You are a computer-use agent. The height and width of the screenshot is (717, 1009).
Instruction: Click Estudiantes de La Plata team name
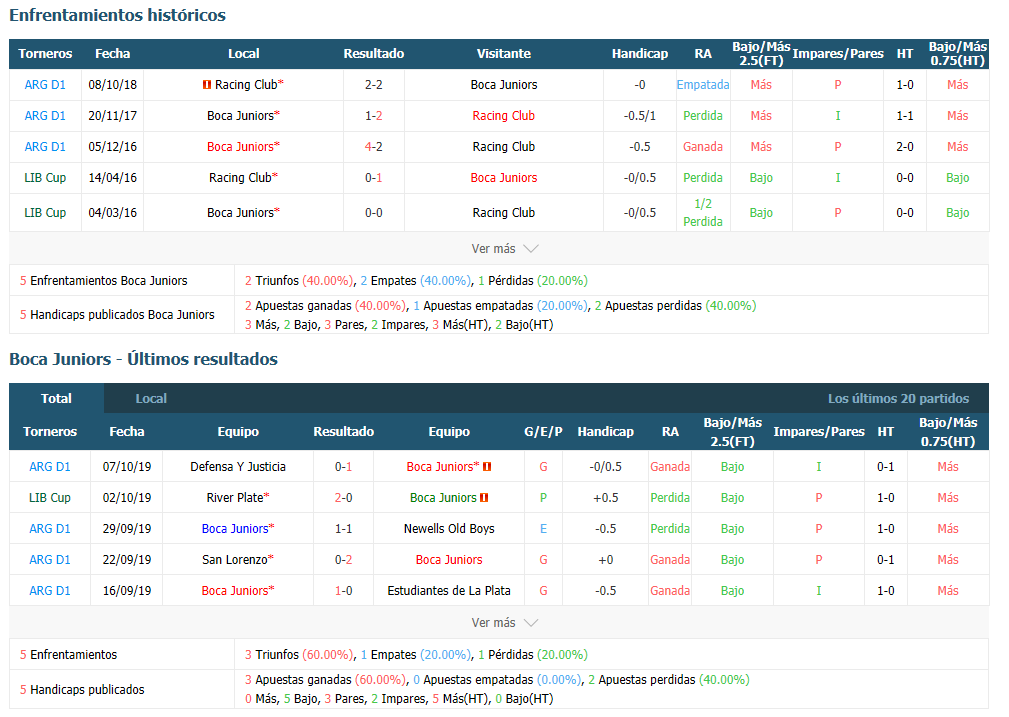(449, 590)
